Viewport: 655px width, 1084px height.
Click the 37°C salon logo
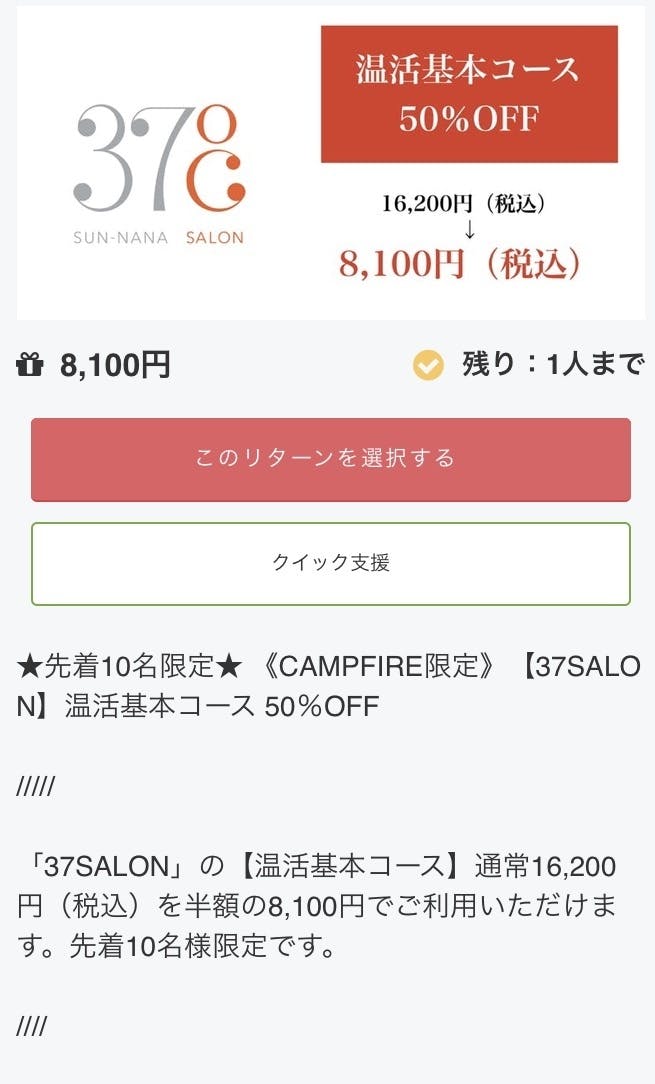160,160
